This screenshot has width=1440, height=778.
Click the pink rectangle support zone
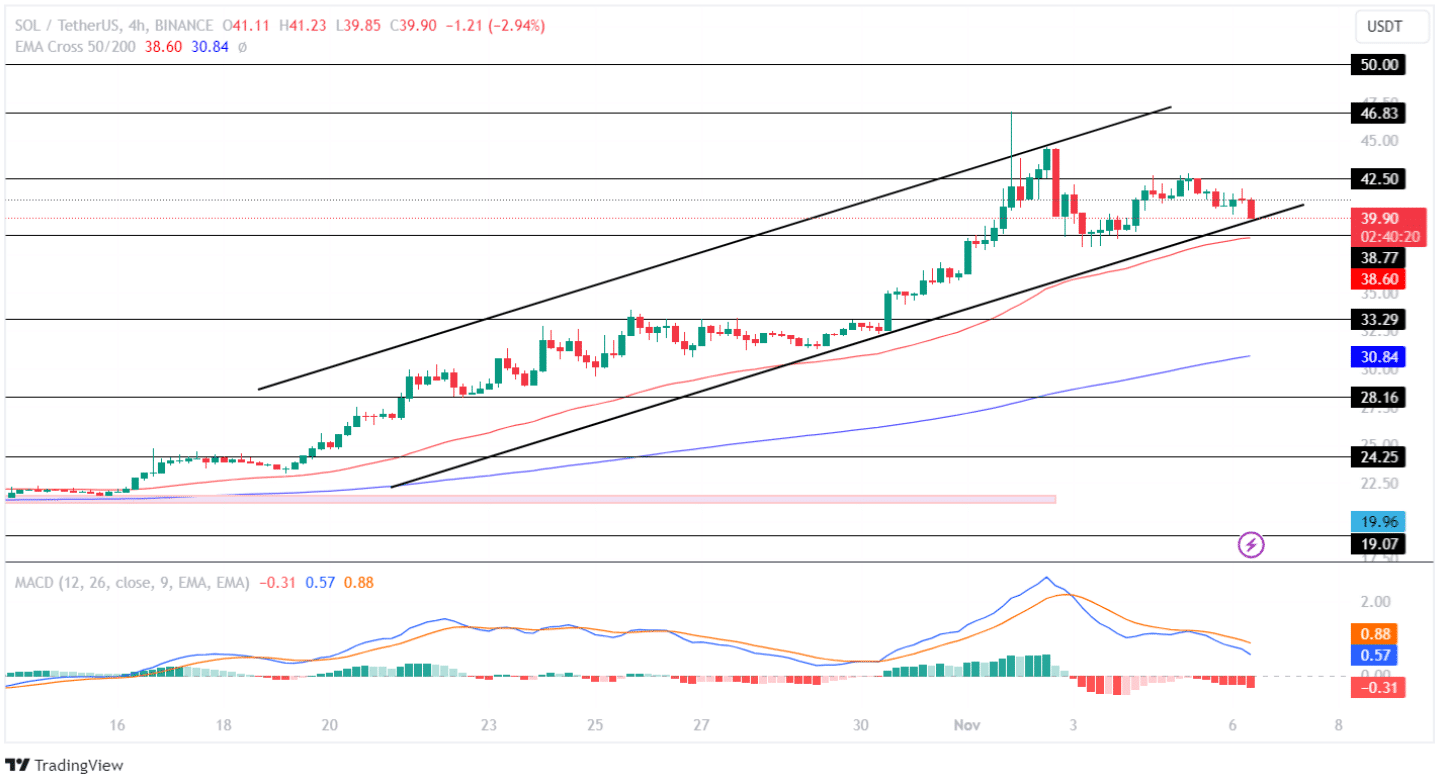pyautogui.click(x=530, y=498)
